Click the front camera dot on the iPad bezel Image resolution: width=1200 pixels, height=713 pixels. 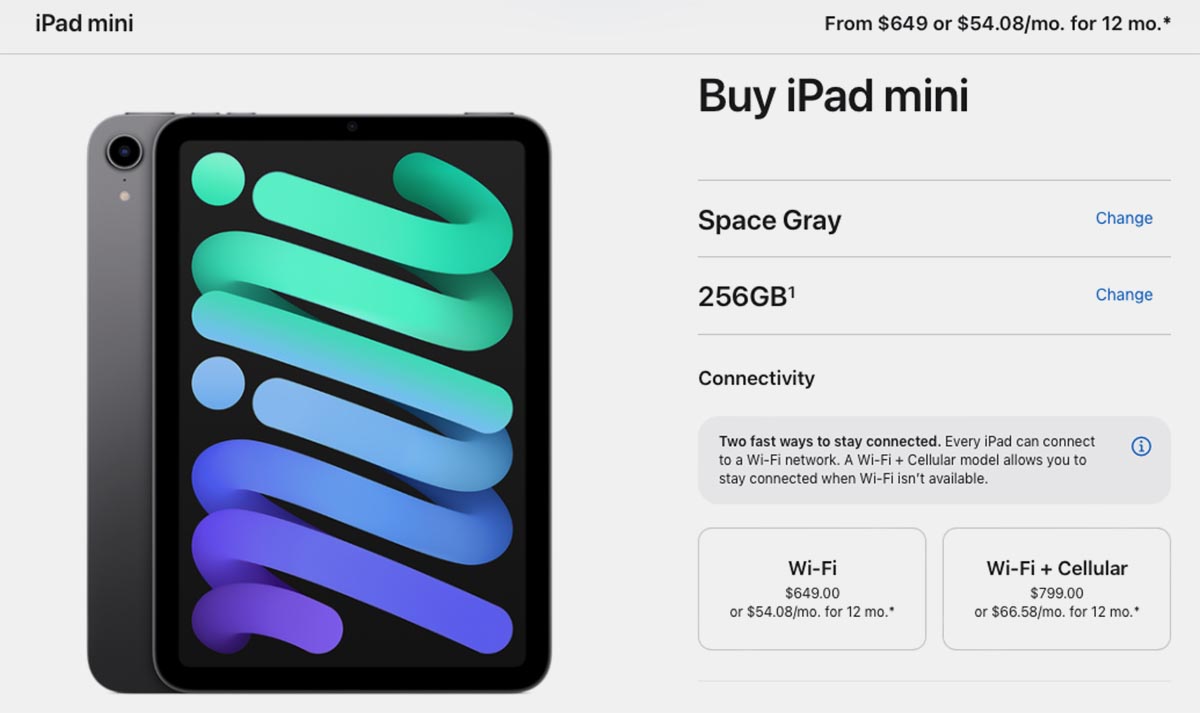352,127
